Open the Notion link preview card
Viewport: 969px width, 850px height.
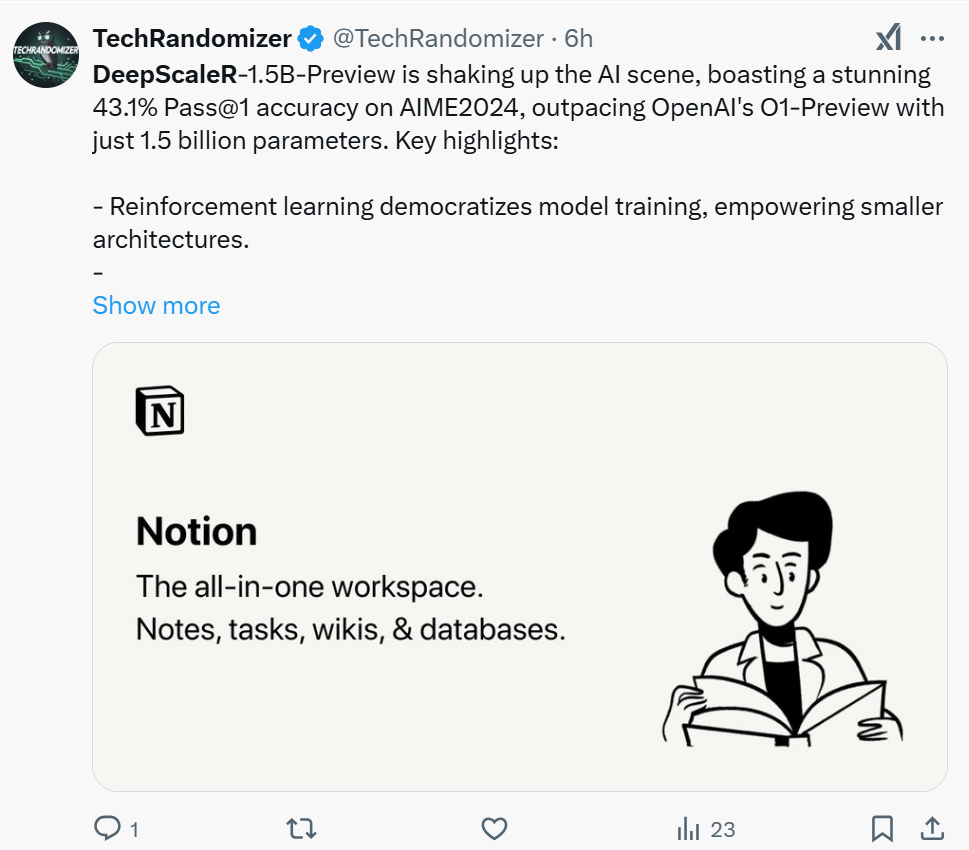(x=520, y=567)
